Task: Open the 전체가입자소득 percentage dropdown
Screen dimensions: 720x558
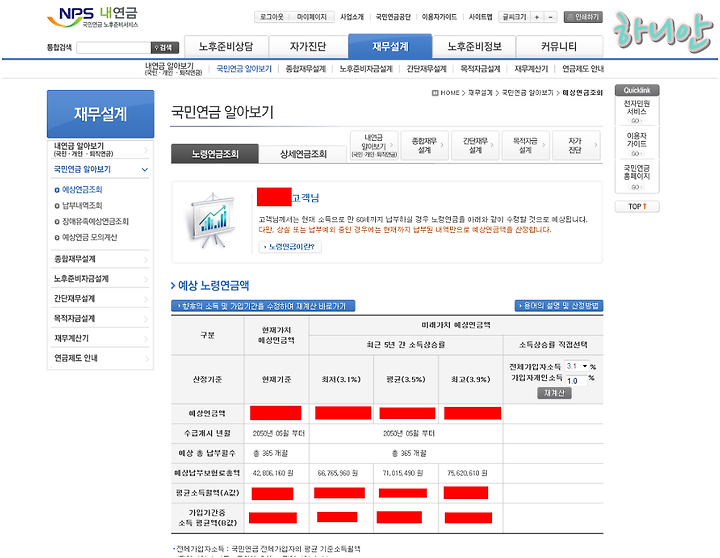Action: tap(577, 366)
